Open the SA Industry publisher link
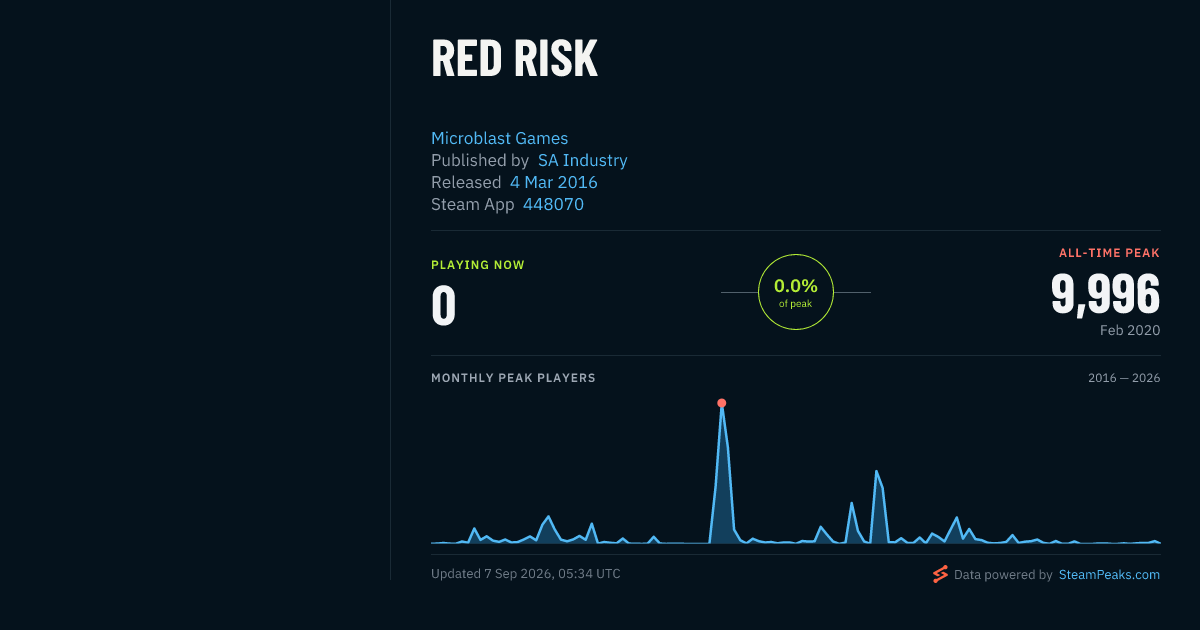Image resolution: width=1200 pixels, height=630 pixels. [x=582, y=160]
